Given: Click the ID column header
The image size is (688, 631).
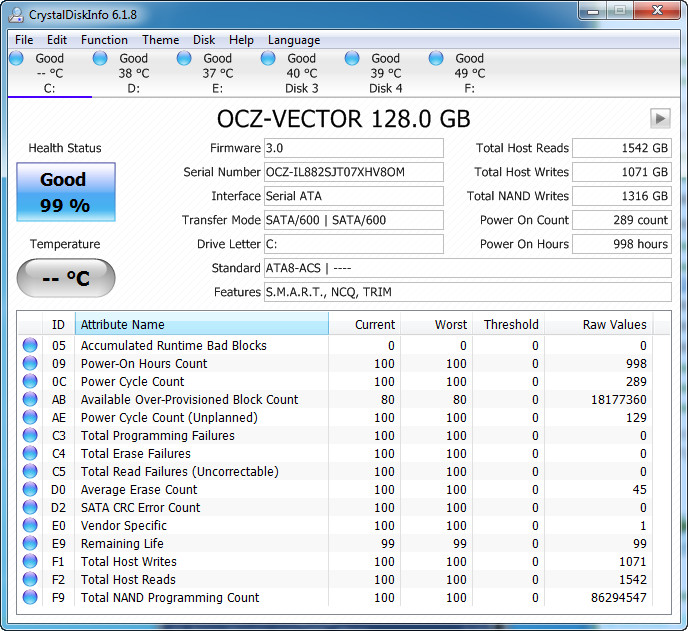Looking at the screenshot, I should pos(58,325).
